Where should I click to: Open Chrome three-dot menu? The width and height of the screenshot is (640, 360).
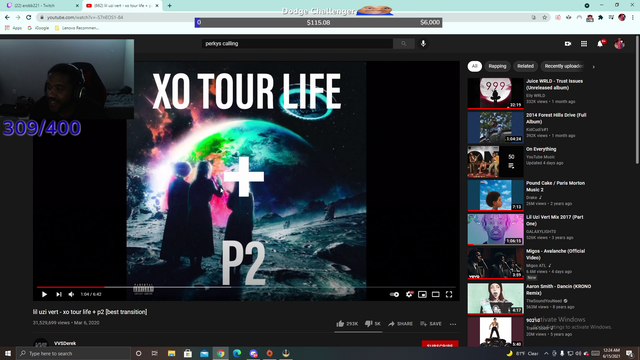tap(633, 18)
